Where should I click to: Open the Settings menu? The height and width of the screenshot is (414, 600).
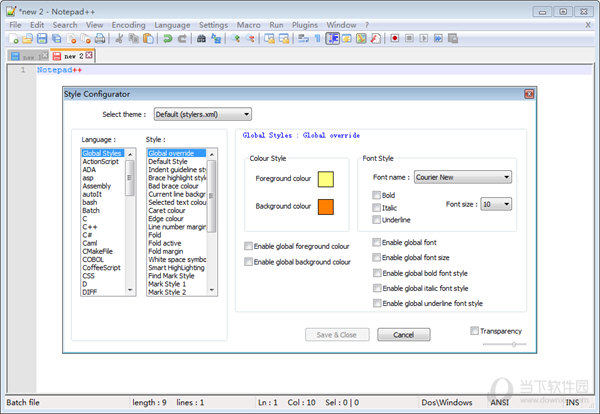pyautogui.click(x=213, y=25)
